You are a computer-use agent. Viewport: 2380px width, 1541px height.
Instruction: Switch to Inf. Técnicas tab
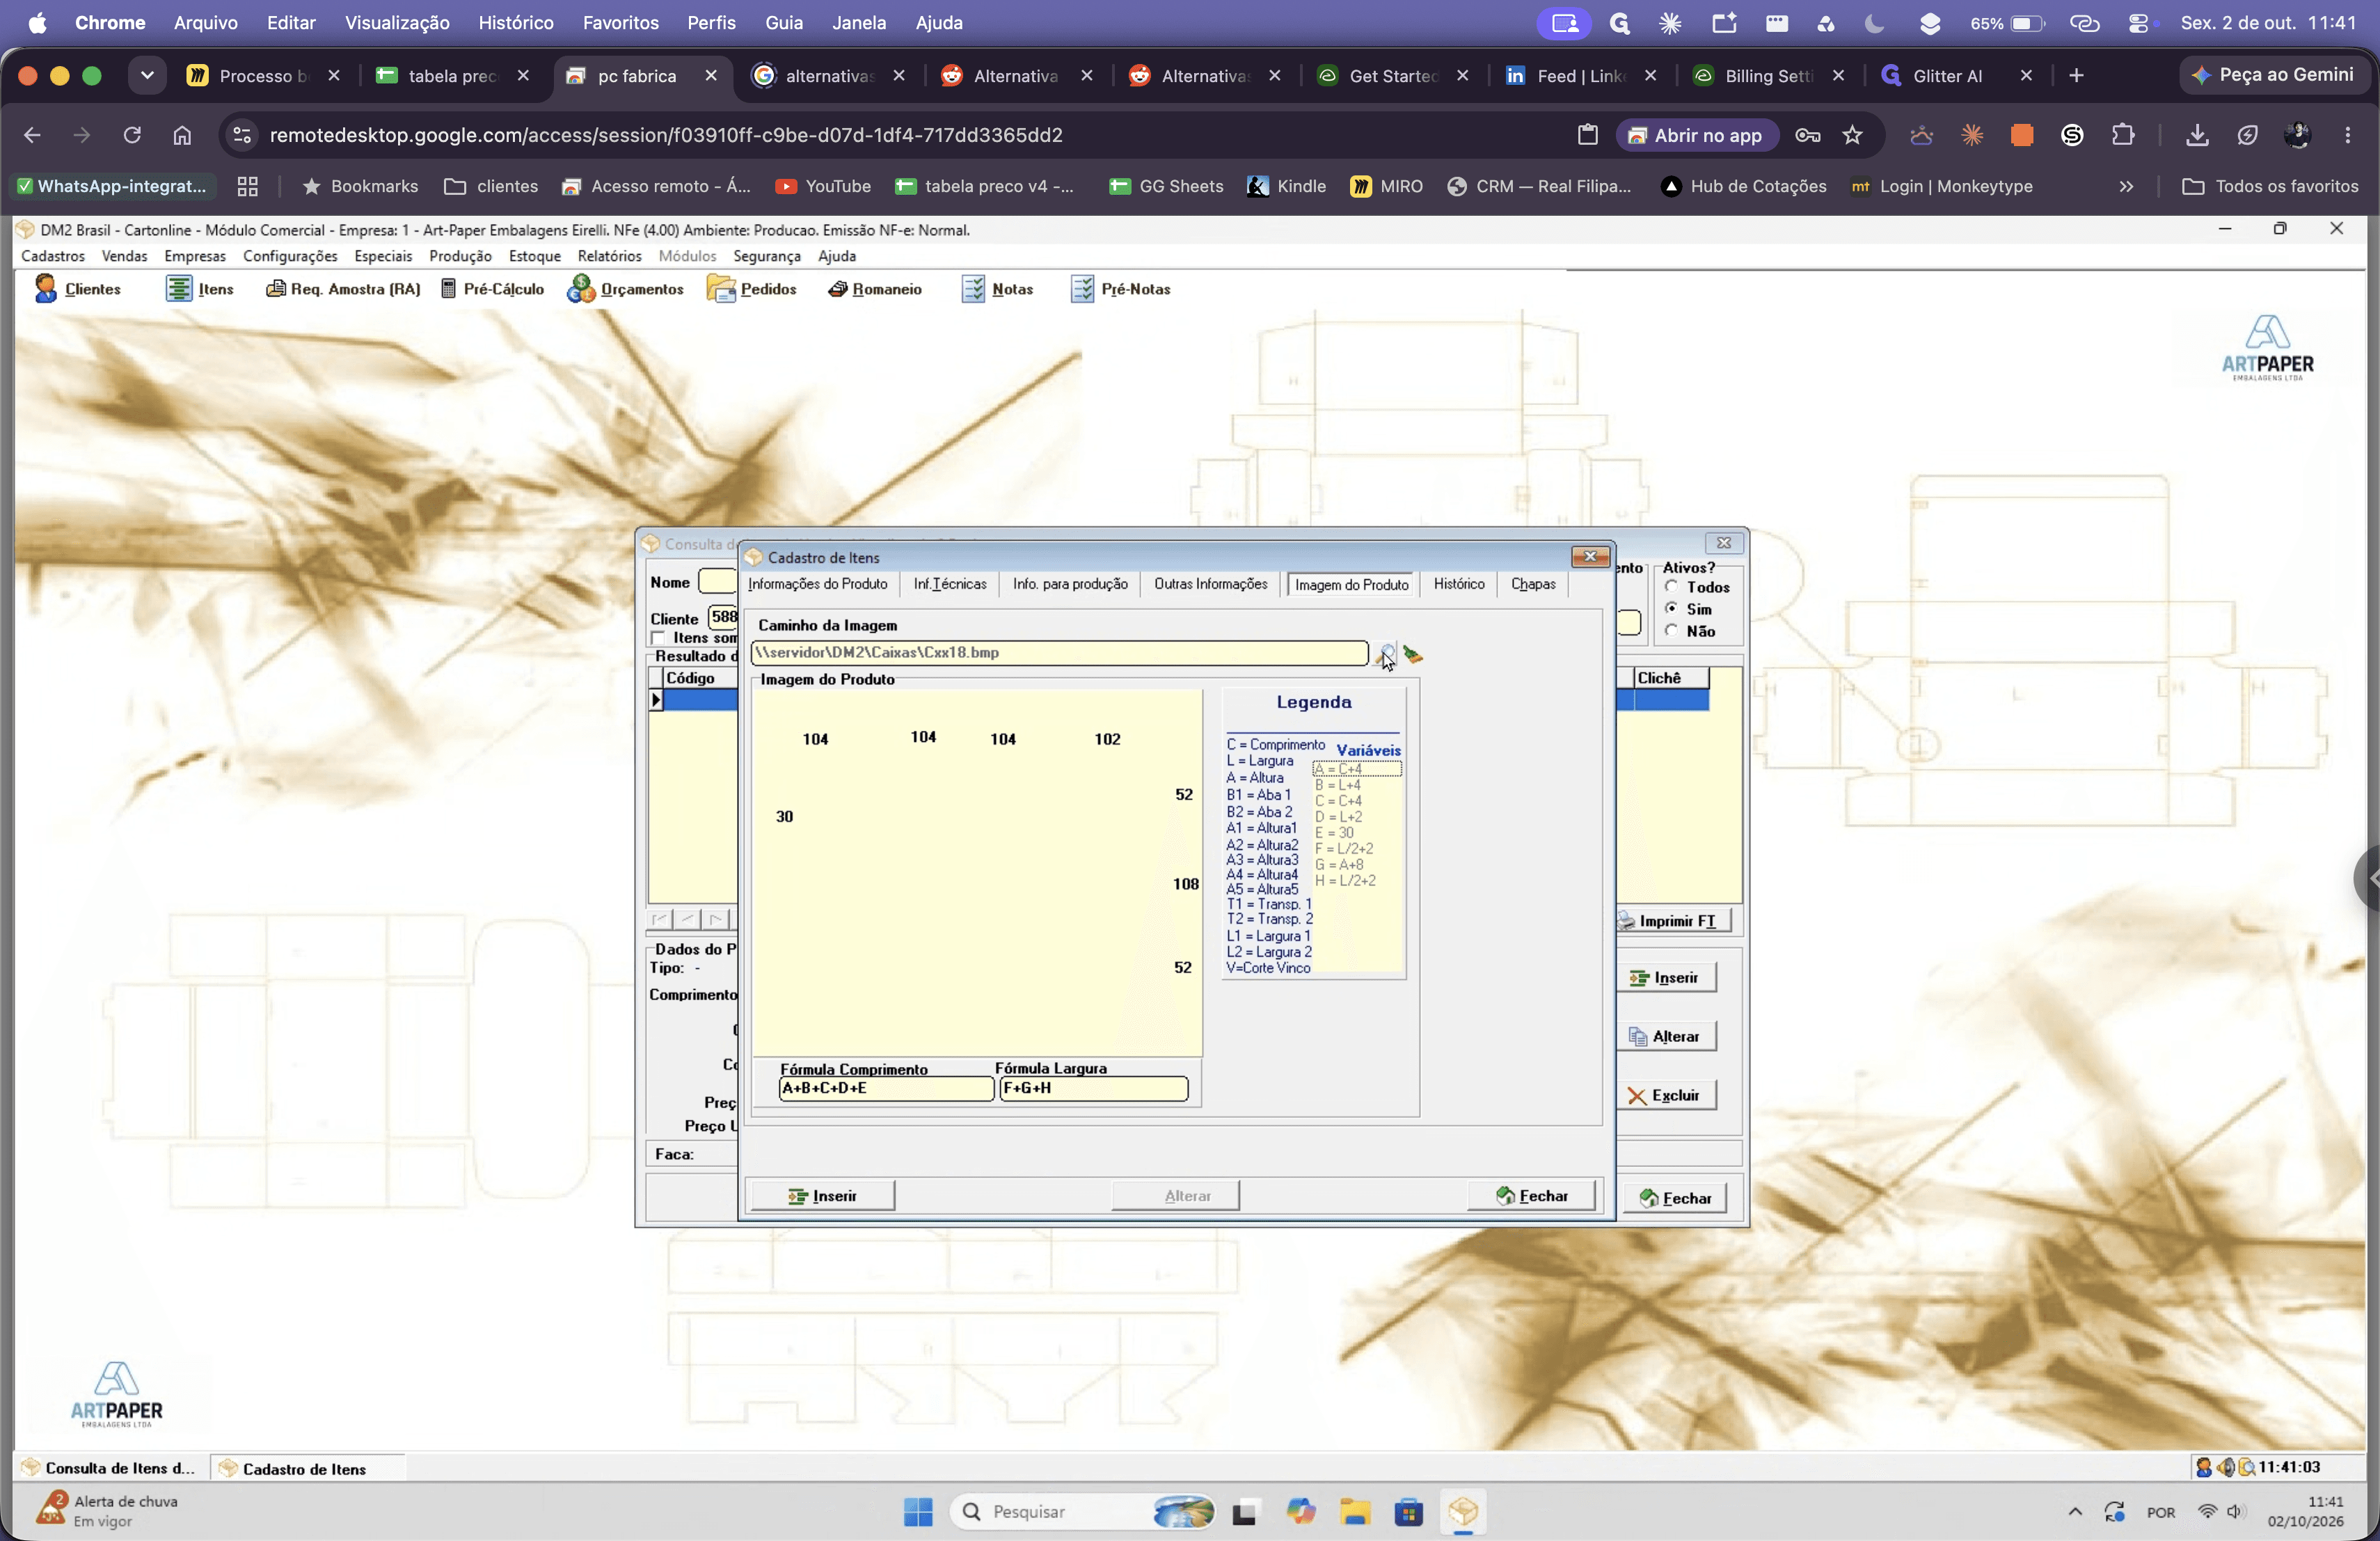(949, 584)
